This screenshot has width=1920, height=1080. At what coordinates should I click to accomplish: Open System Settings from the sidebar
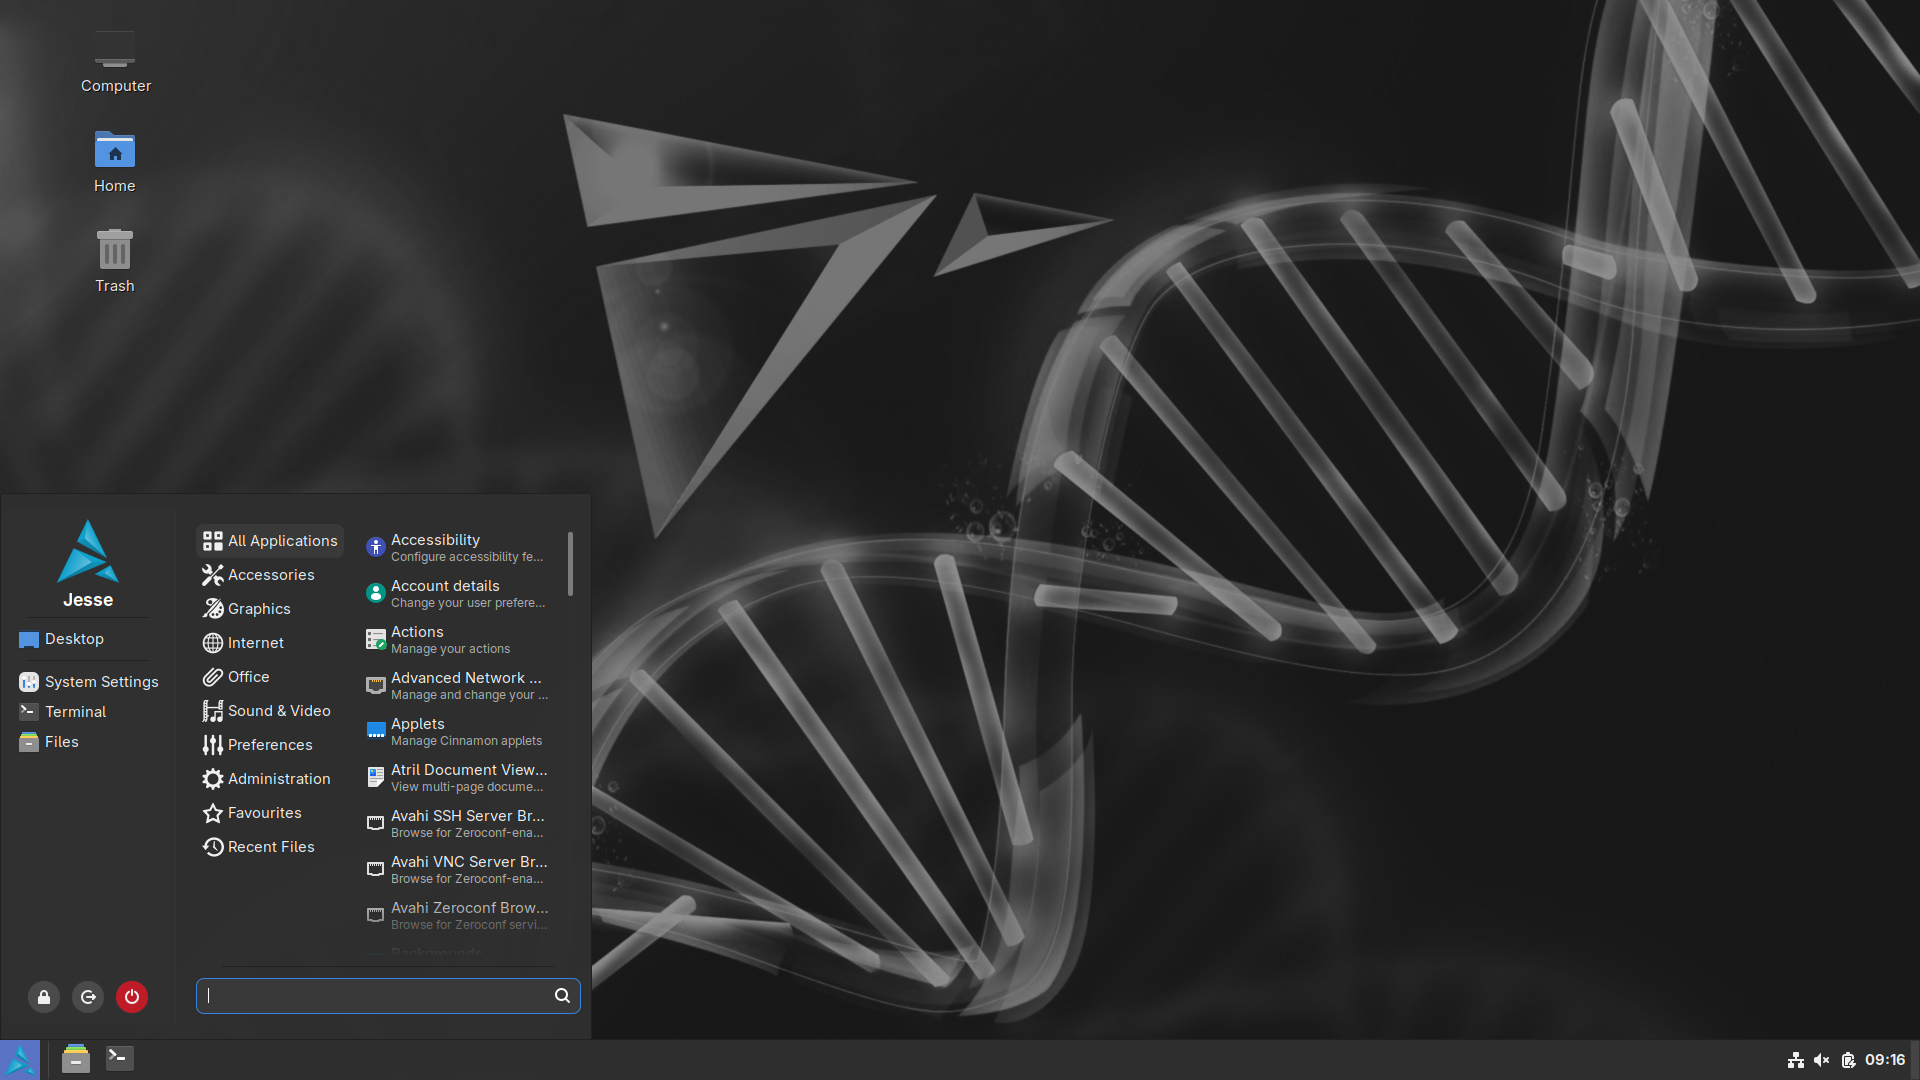(x=88, y=682)
